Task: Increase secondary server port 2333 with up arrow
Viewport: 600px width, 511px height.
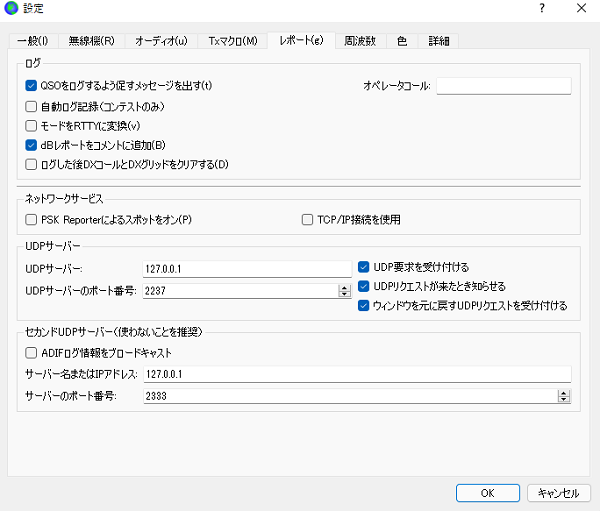Action: click(564, 392)
